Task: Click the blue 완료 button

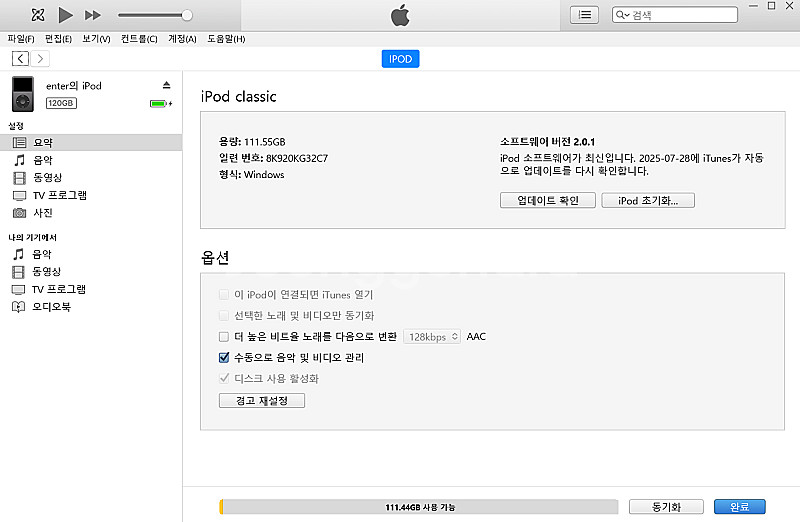Action: [x=740, y=507]
